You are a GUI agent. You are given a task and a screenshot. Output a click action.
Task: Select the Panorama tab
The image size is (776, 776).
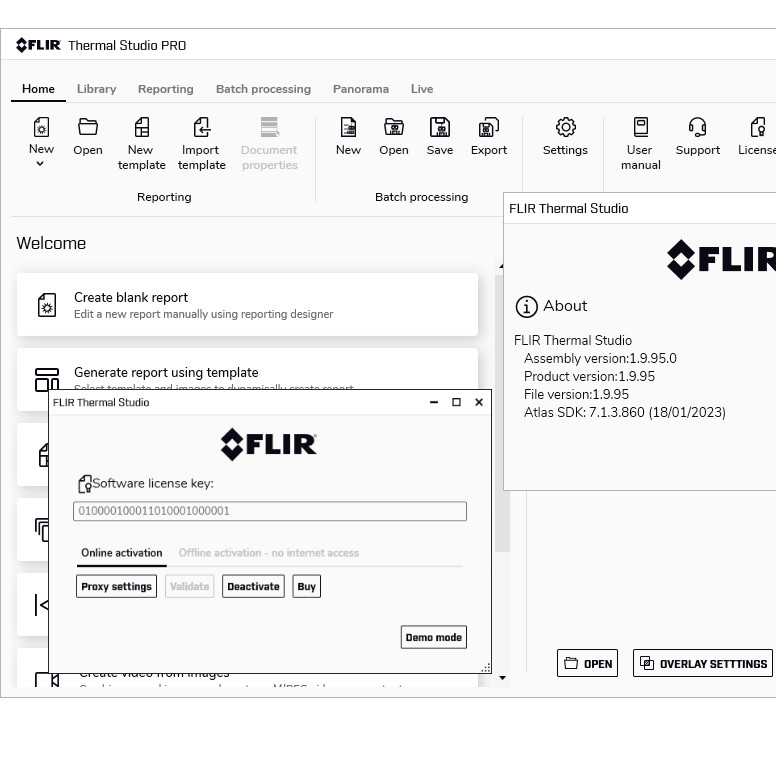click(x=361, y=89)
